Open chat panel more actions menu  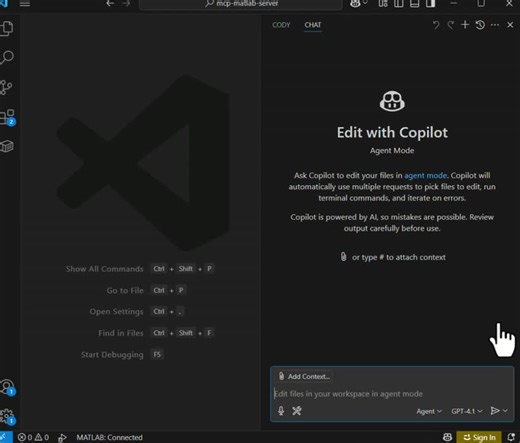pyautogui.click(x=495, y=25)
